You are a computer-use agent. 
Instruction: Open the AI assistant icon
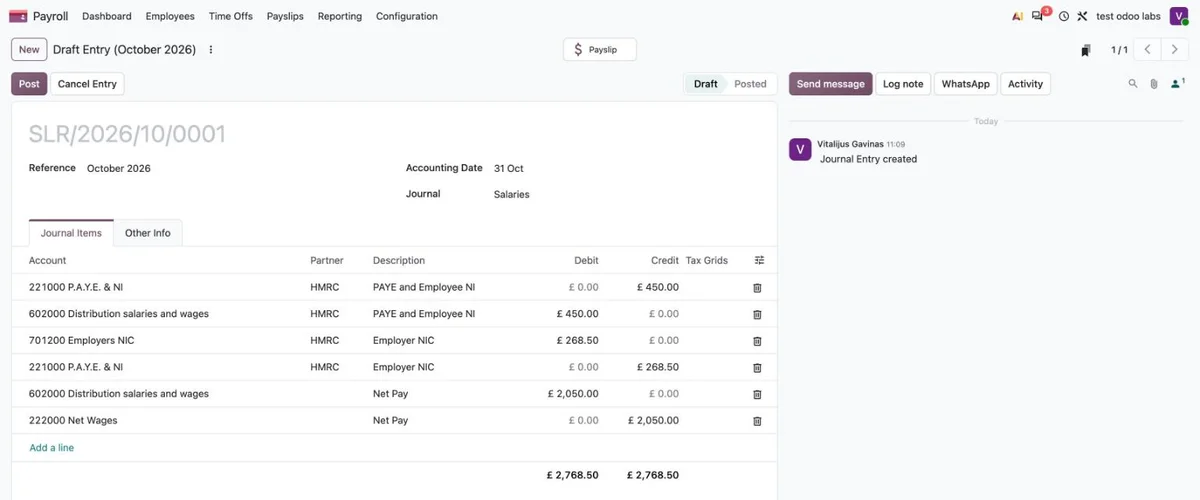(x=1017, y=16)
